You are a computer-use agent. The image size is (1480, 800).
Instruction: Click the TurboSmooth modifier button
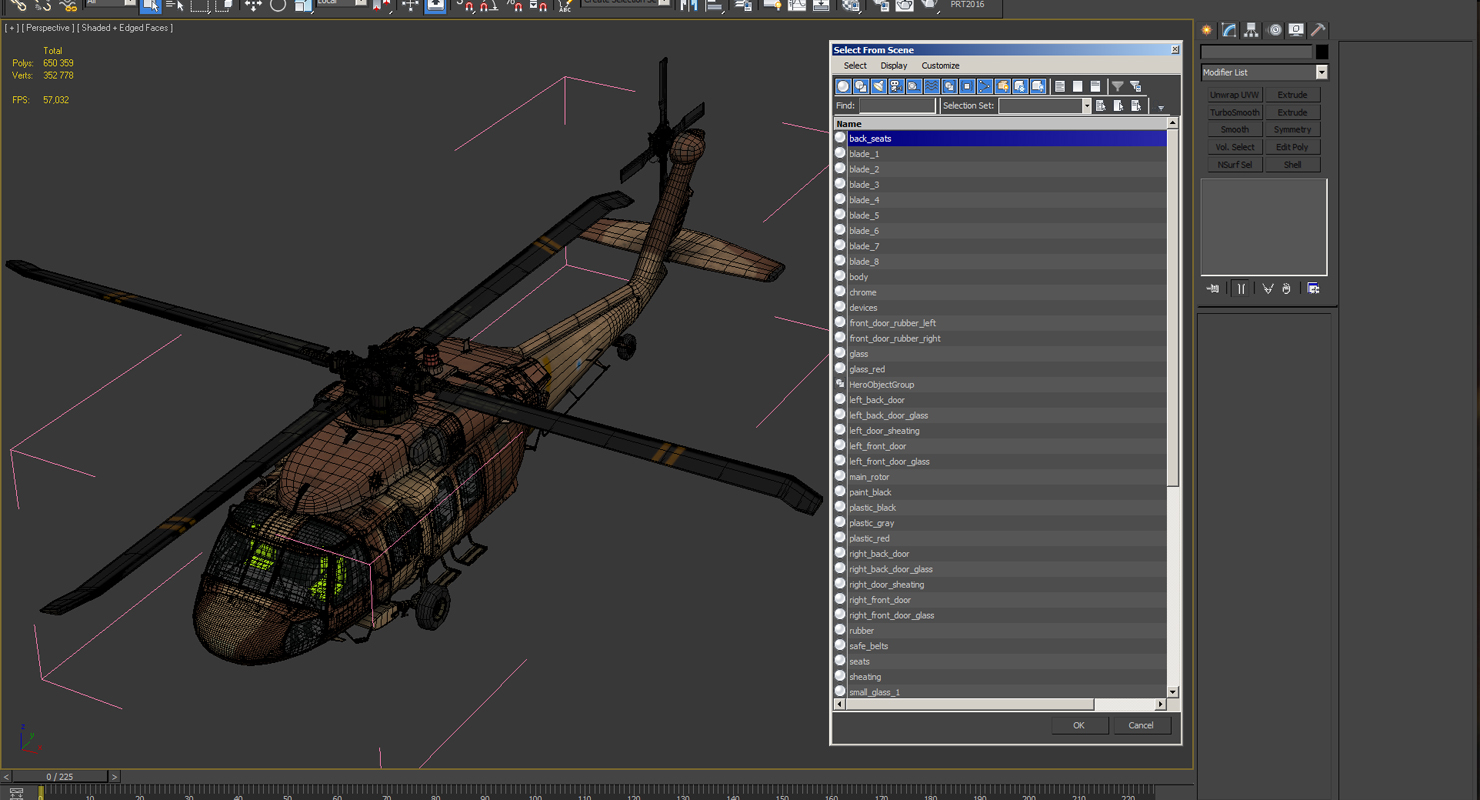pyautogui.click(x=1235, y=112)
